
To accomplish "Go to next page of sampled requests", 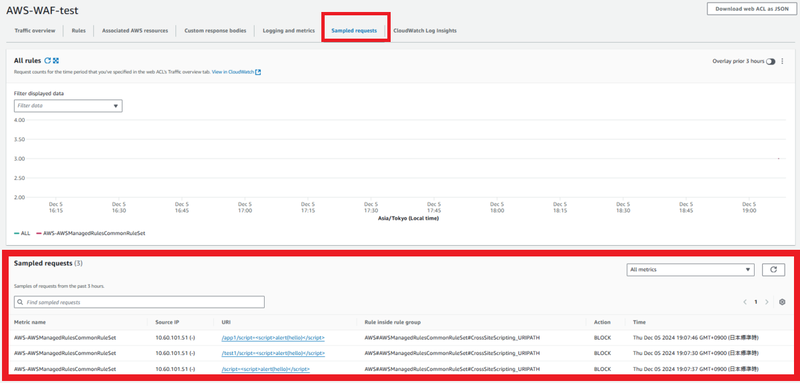I will tap(766, 302).
